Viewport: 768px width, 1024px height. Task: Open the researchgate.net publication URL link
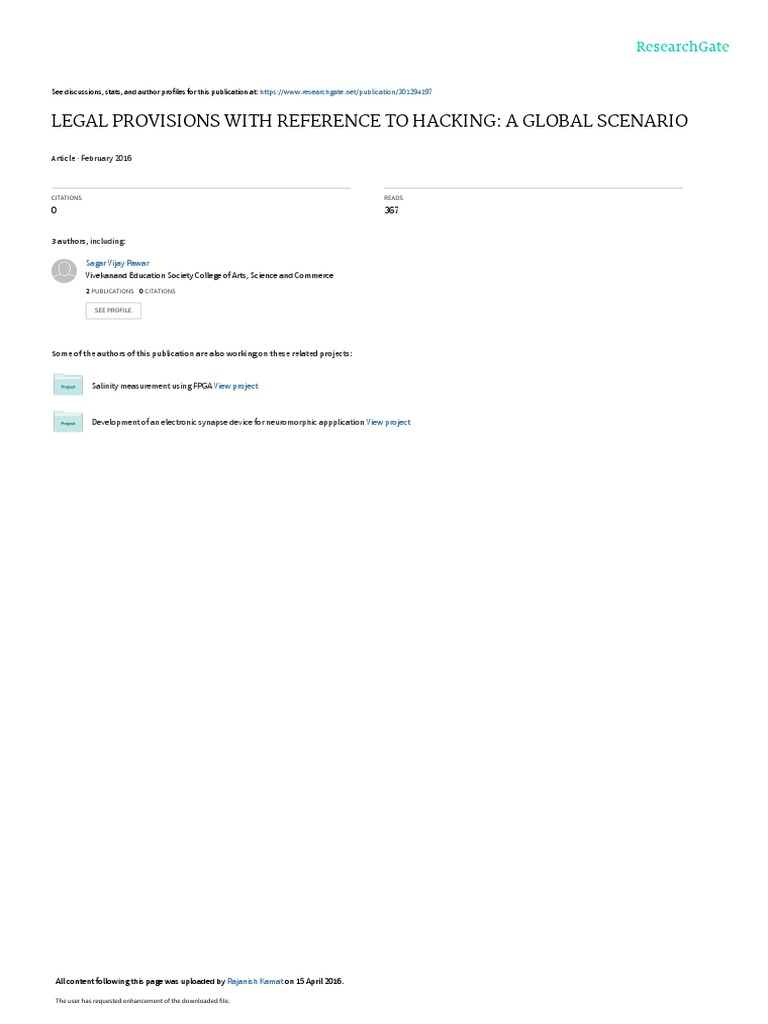(x=345, y=92)
